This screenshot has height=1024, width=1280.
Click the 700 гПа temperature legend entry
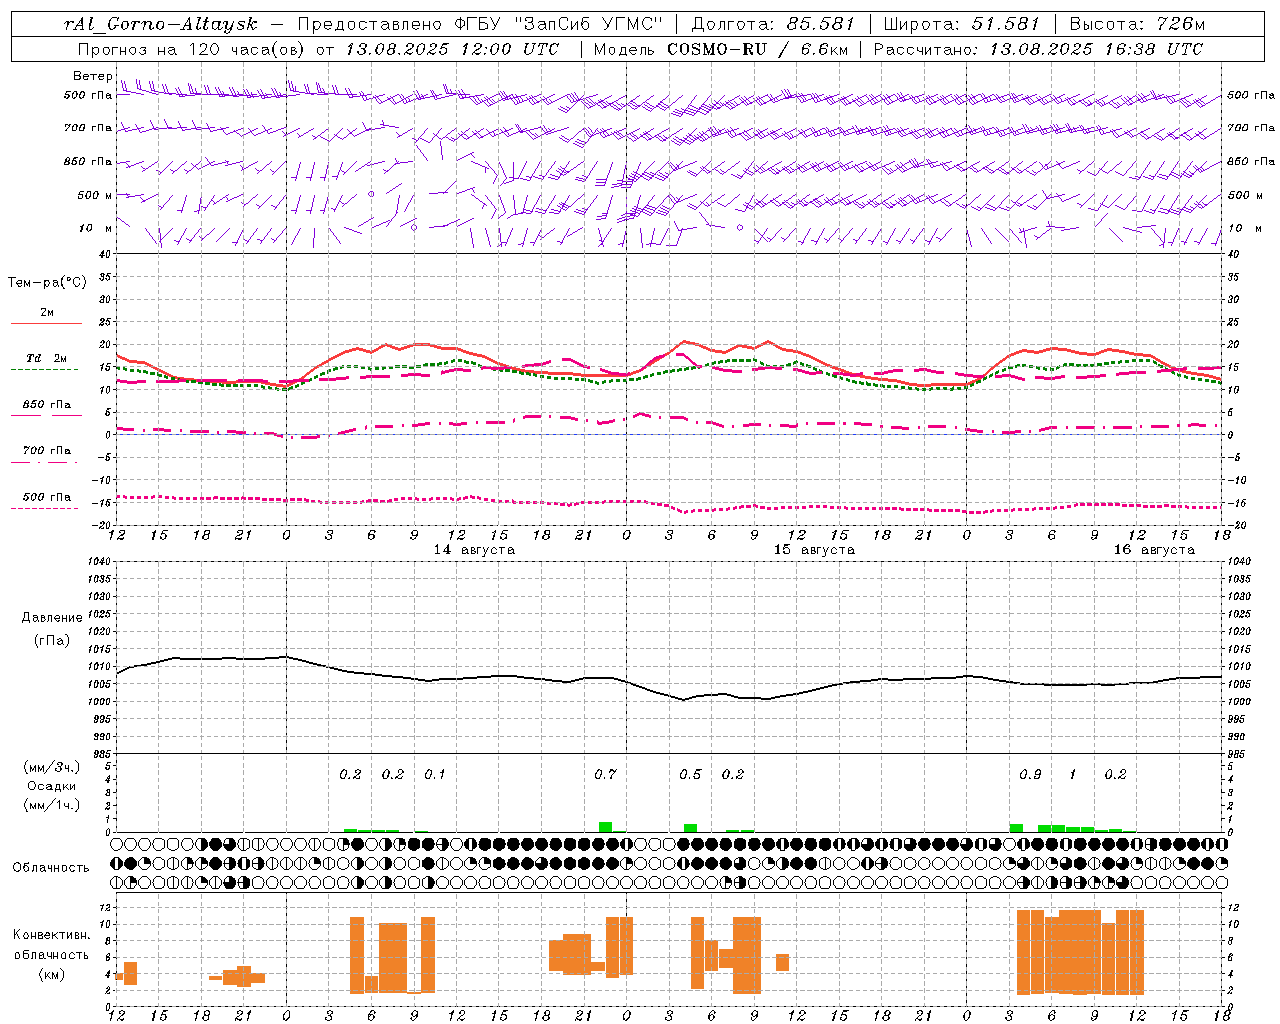pos(47,451)
